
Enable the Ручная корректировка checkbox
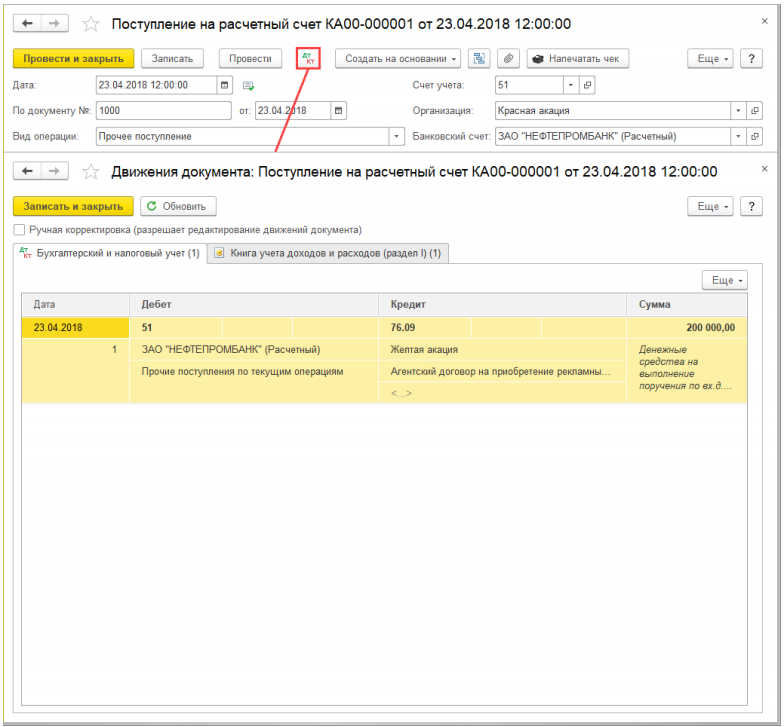[x=19, y=230]
